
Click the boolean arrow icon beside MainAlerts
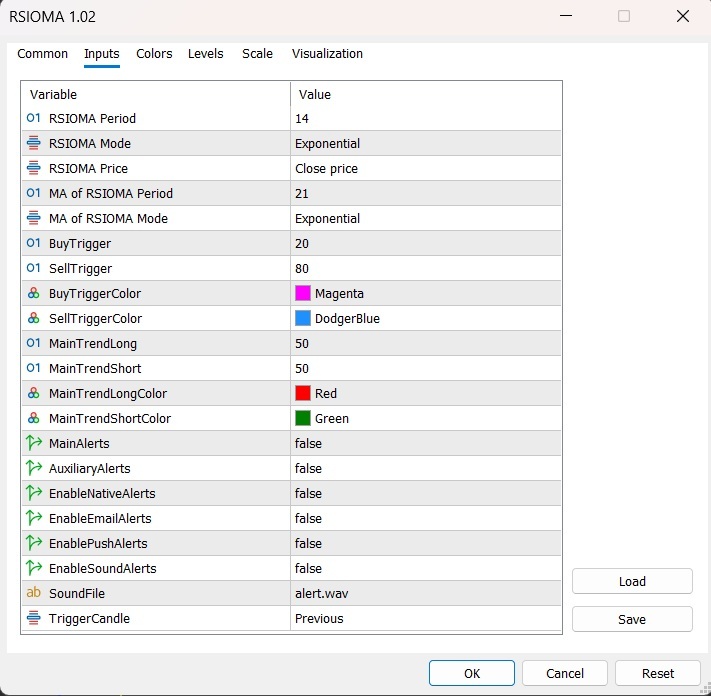(34, 443)
